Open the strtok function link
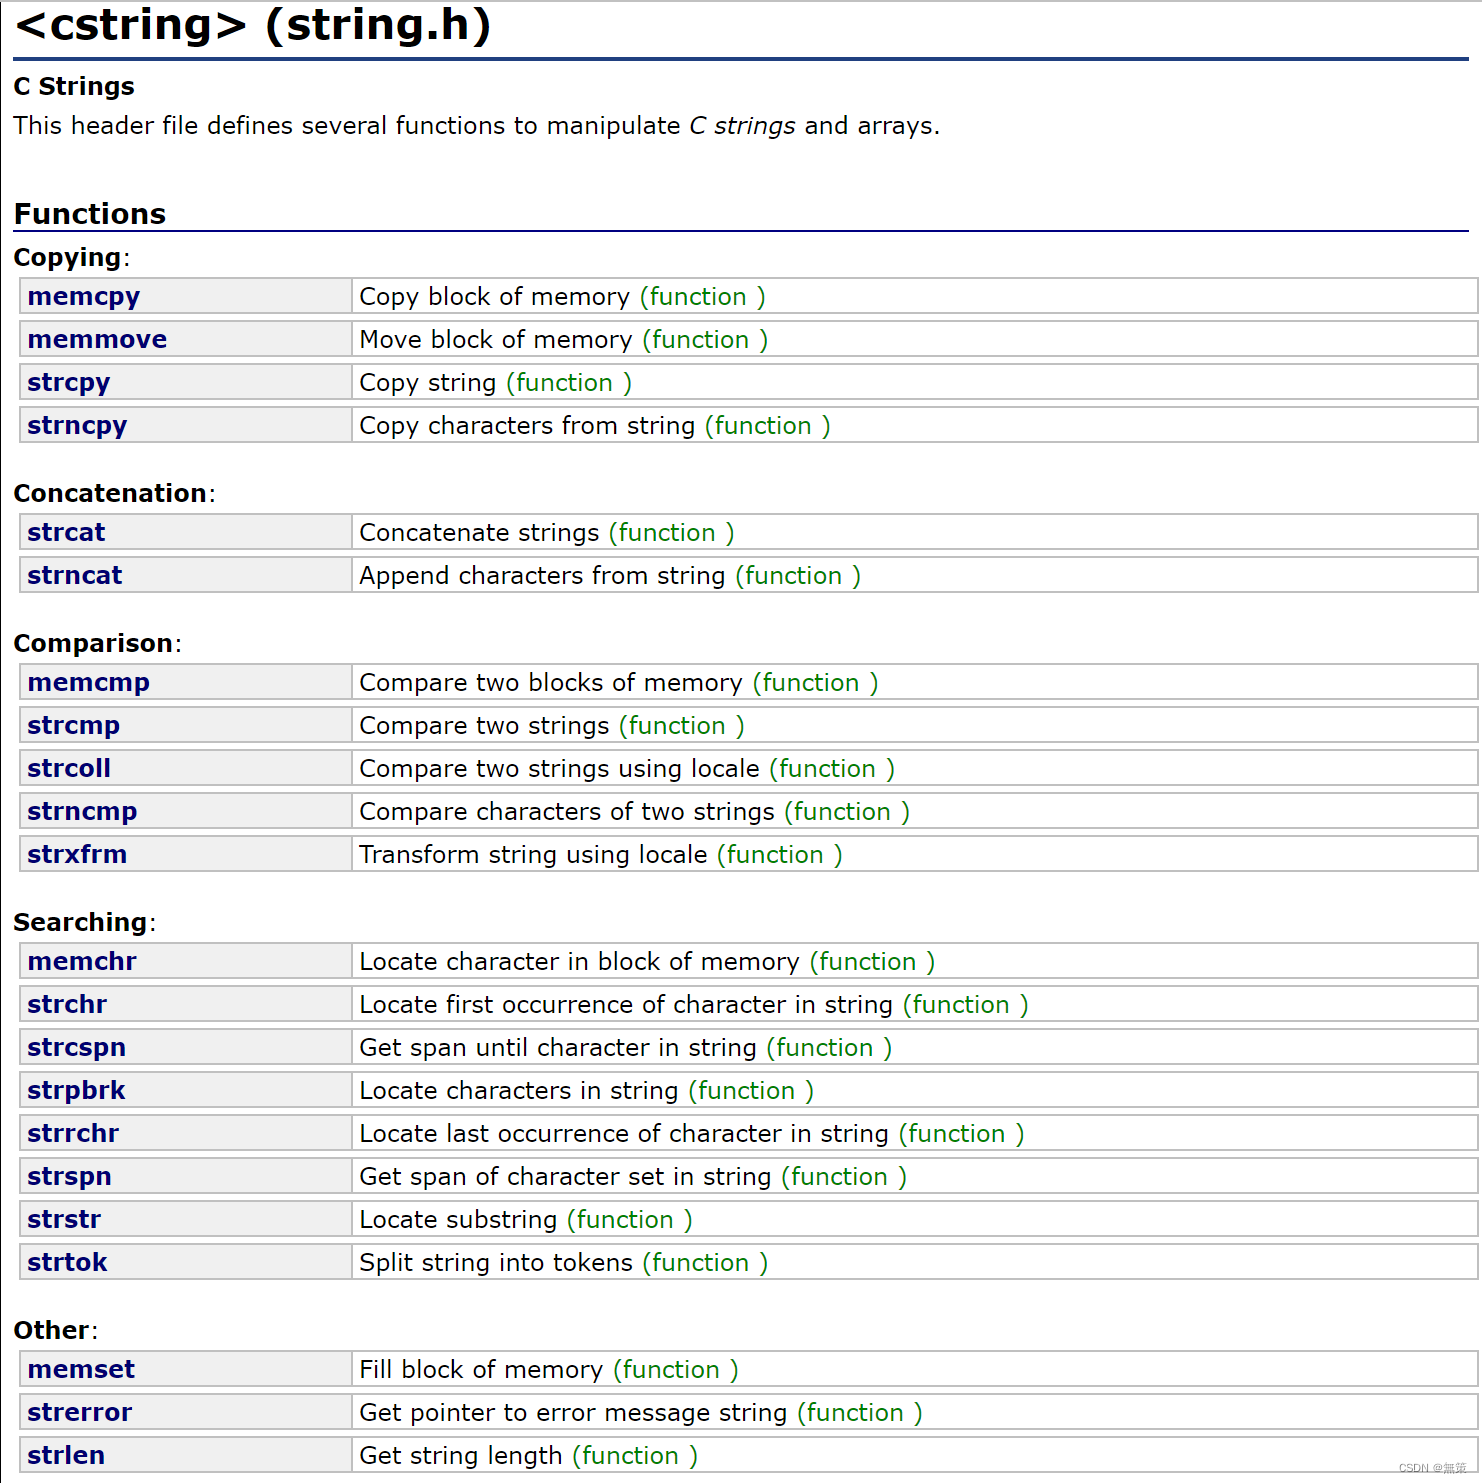The height and width of the screenshot is (1483, 1482). [67, 1263]
